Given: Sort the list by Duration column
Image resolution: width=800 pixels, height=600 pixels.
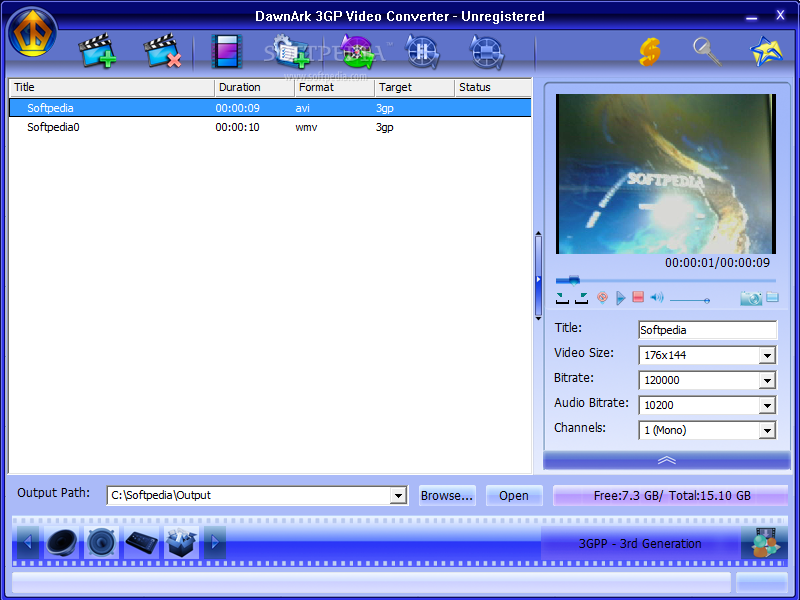Looking at the screenshot, I should click(255, 87).
